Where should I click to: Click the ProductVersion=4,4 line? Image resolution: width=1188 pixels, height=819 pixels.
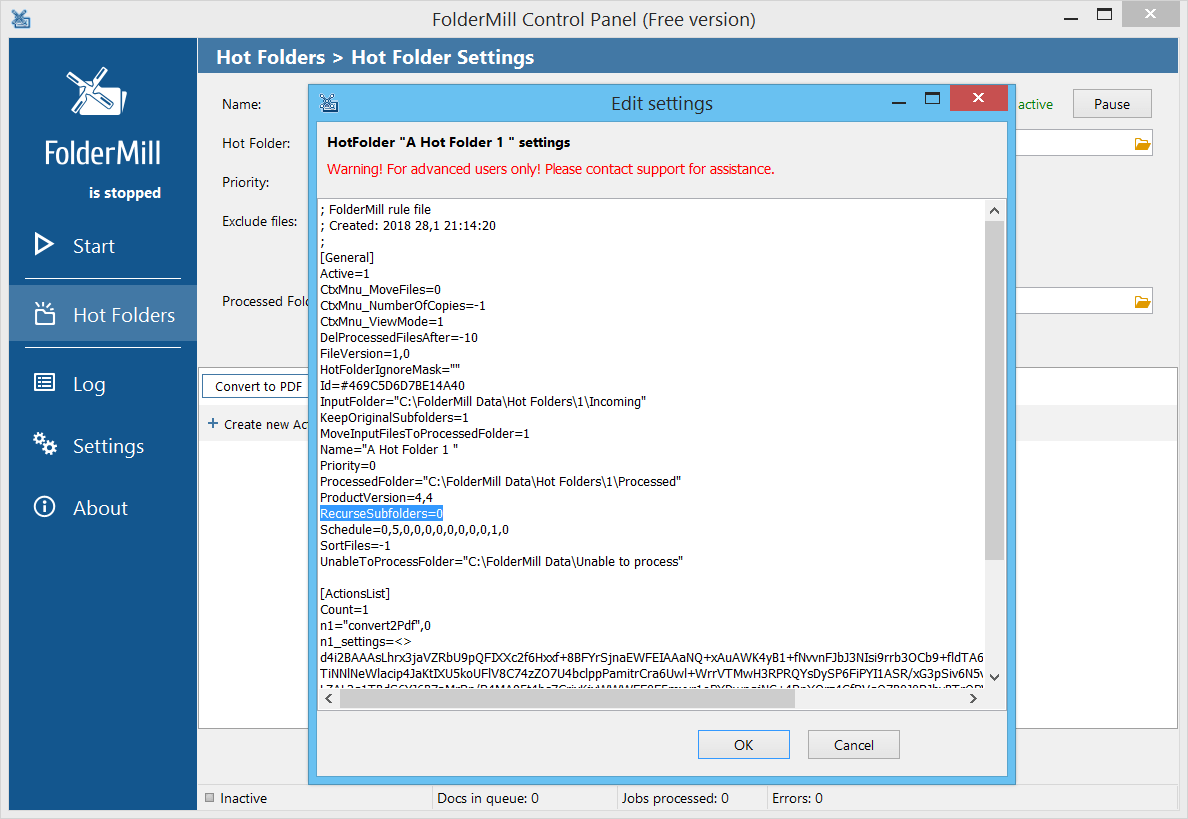(376, 498)
